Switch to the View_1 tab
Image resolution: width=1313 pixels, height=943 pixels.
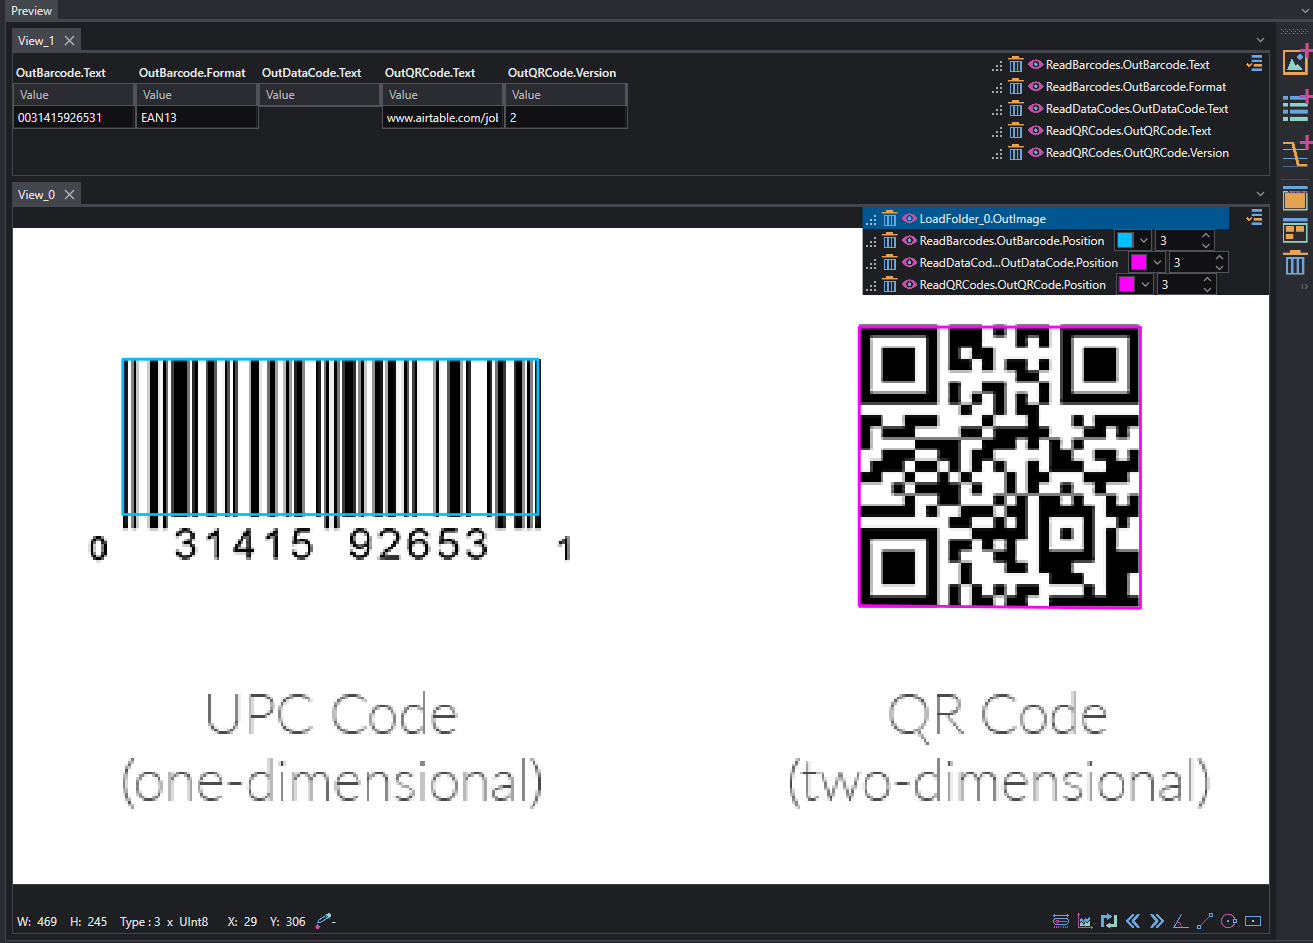(x=37, y=41)
